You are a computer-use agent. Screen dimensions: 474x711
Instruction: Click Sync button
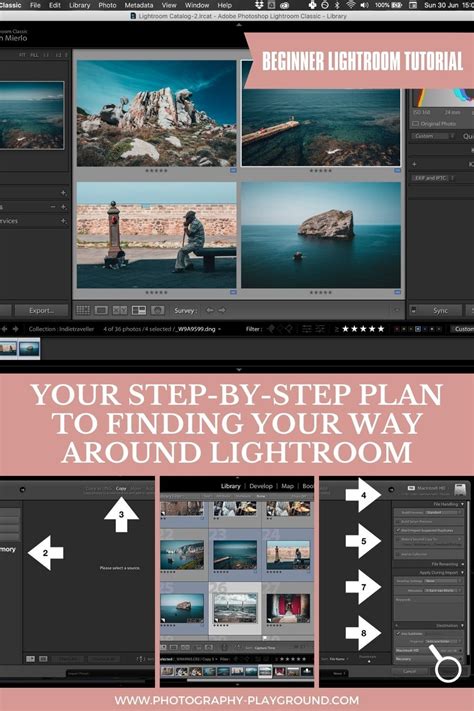click(x=440, y=311)
